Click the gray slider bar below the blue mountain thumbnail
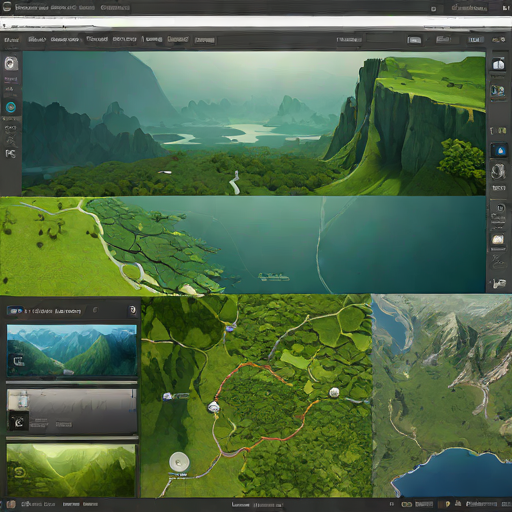The image size is (512, 512). coord(72,382)
